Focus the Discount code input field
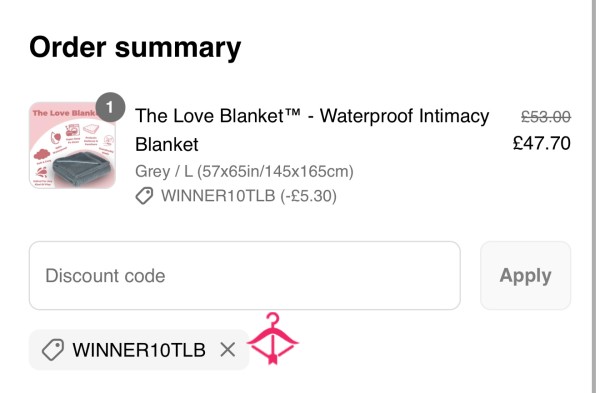The width and height of the screenshot is (600, 393). point(245,276)
